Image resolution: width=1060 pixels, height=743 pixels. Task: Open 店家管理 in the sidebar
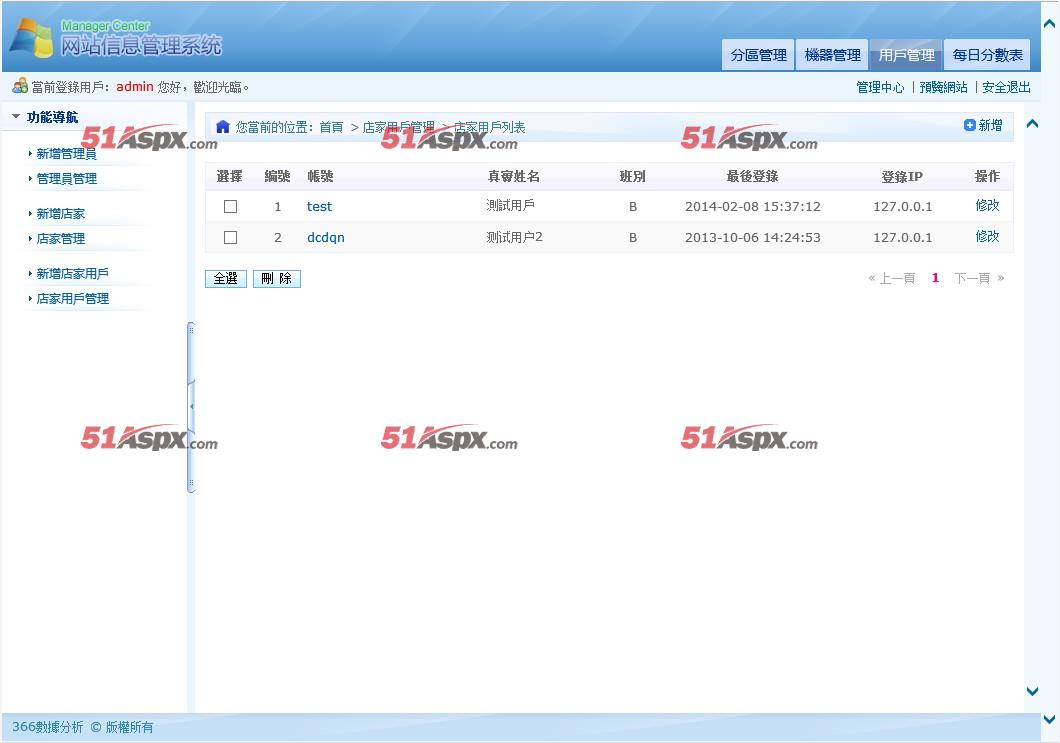(60, 239)
